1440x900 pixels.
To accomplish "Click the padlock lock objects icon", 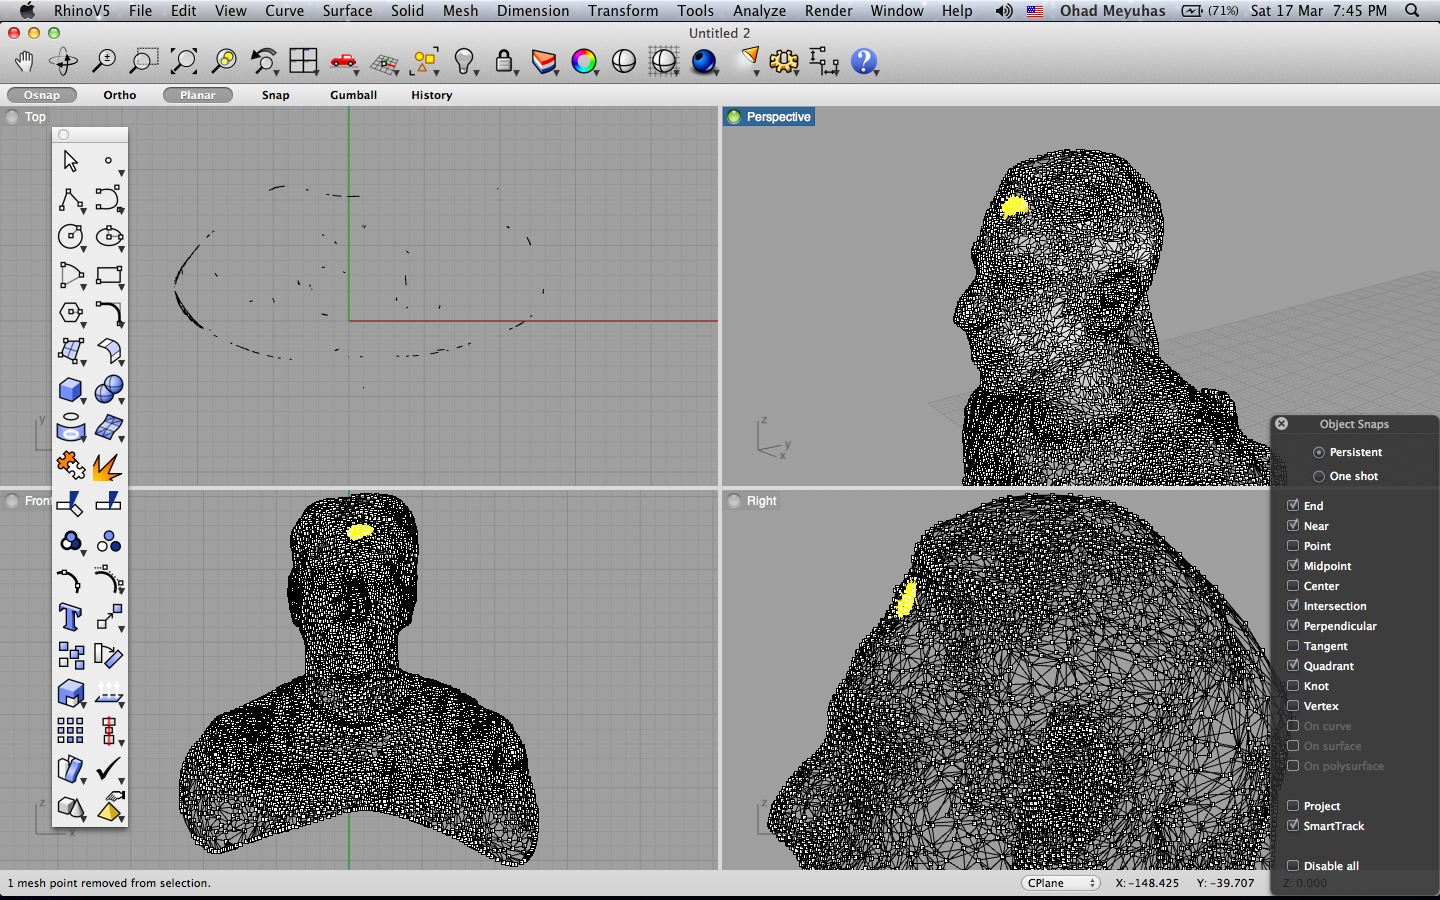I will pos(503,62).
